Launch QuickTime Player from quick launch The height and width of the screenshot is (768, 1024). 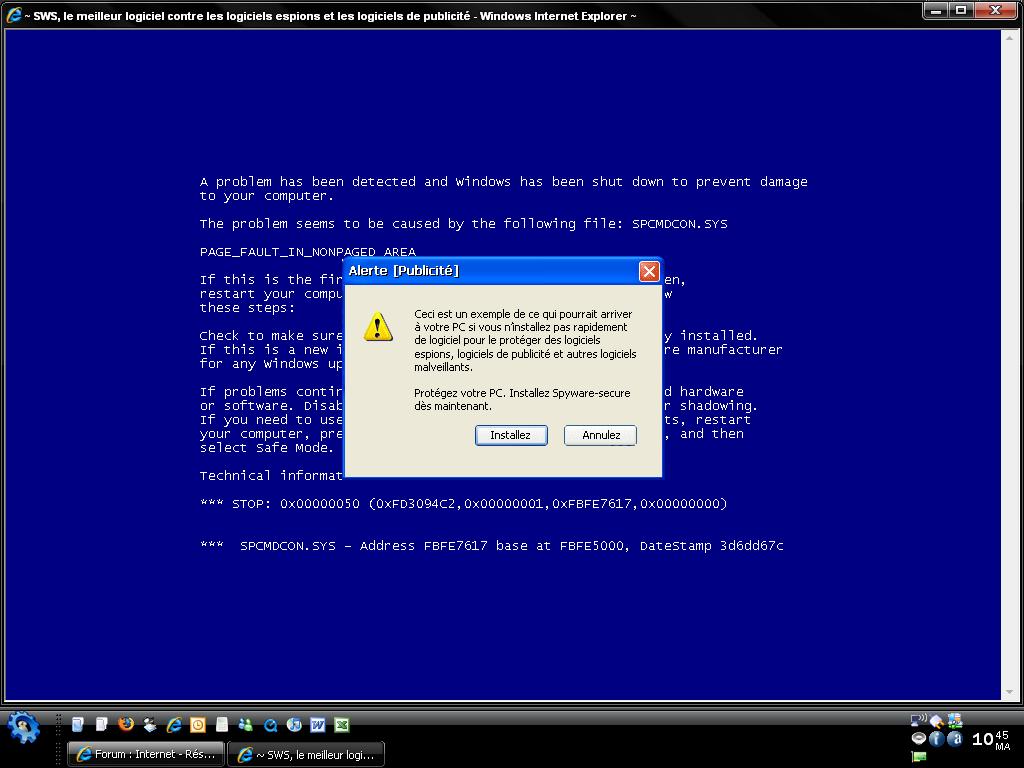click(x=270, y=725)
